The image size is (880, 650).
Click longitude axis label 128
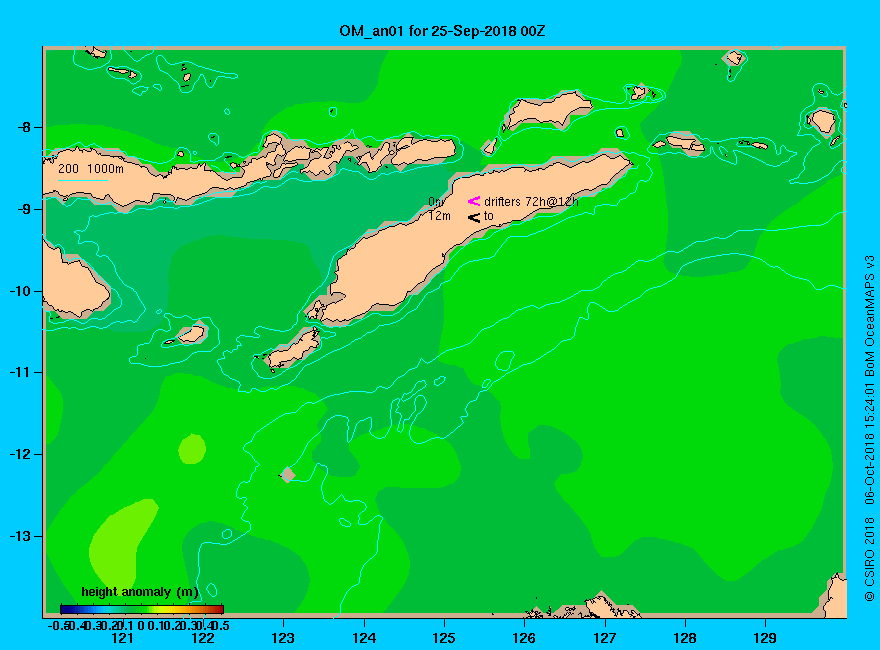pos(685,638)
